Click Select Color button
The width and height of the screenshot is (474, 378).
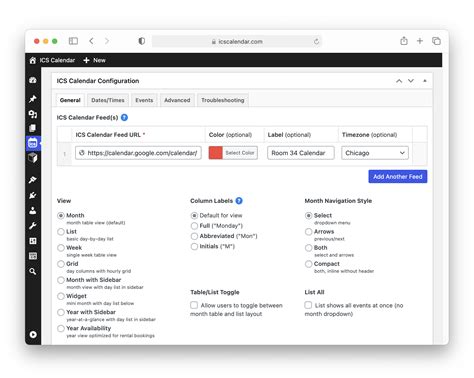pos(240,153)
